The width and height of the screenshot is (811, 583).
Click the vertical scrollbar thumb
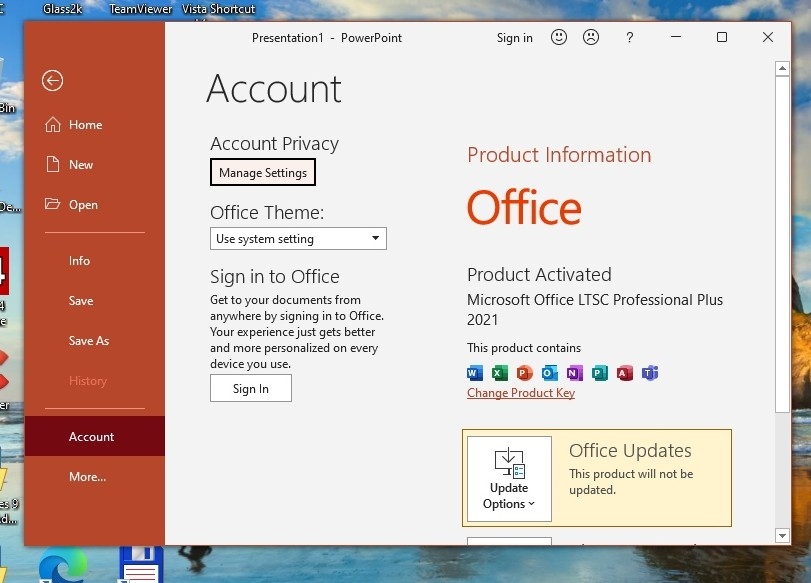(x=782, y=244)
